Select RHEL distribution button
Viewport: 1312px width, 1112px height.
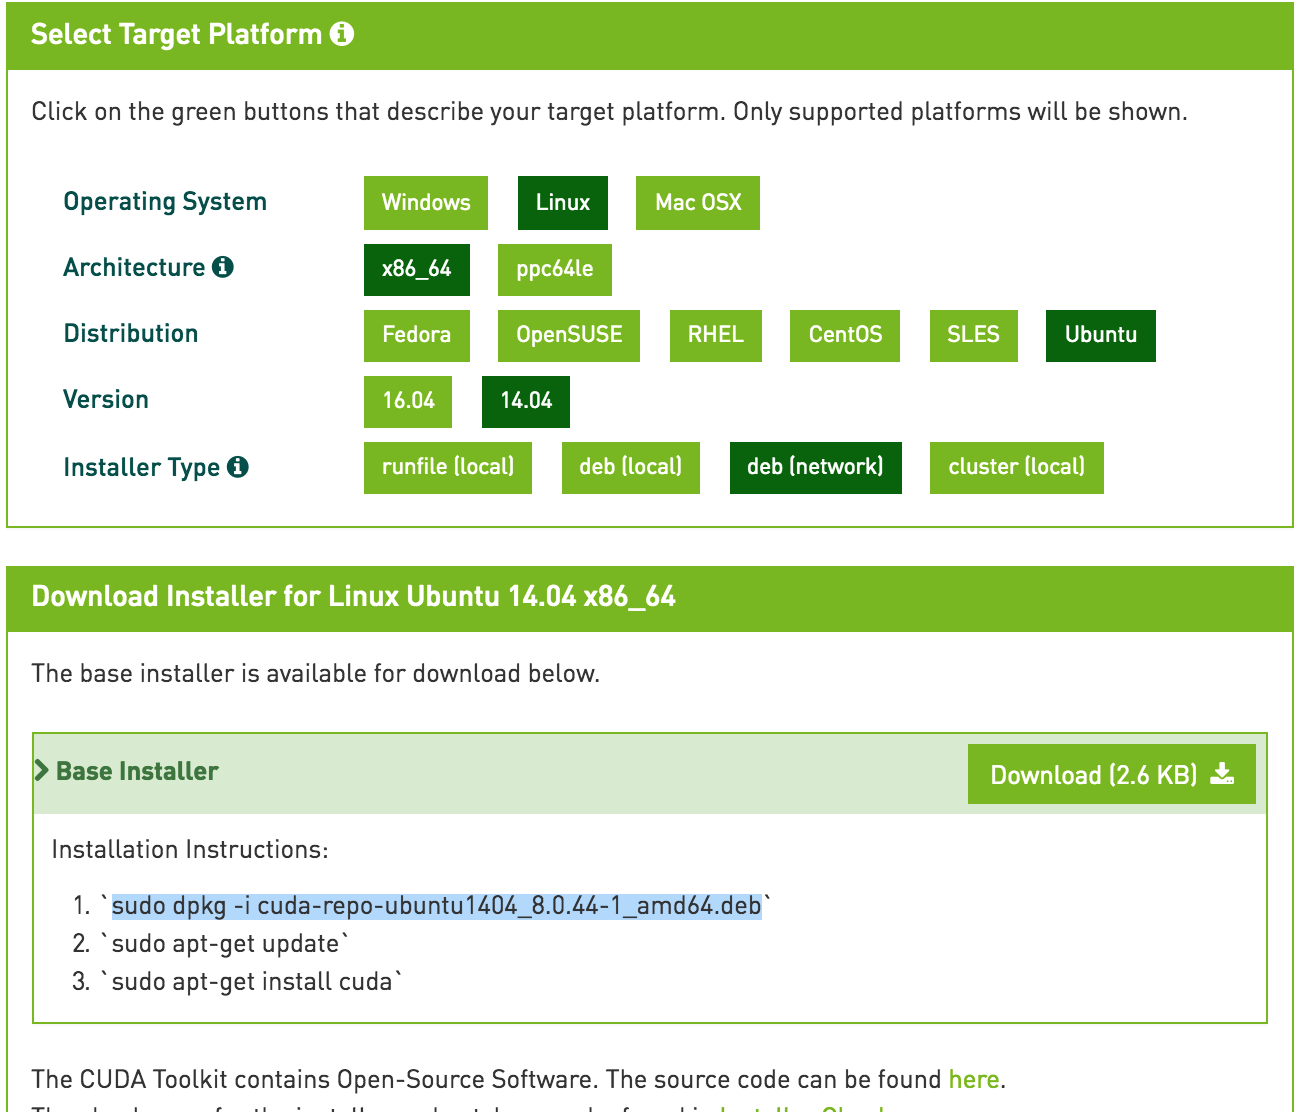coord(716,335)
